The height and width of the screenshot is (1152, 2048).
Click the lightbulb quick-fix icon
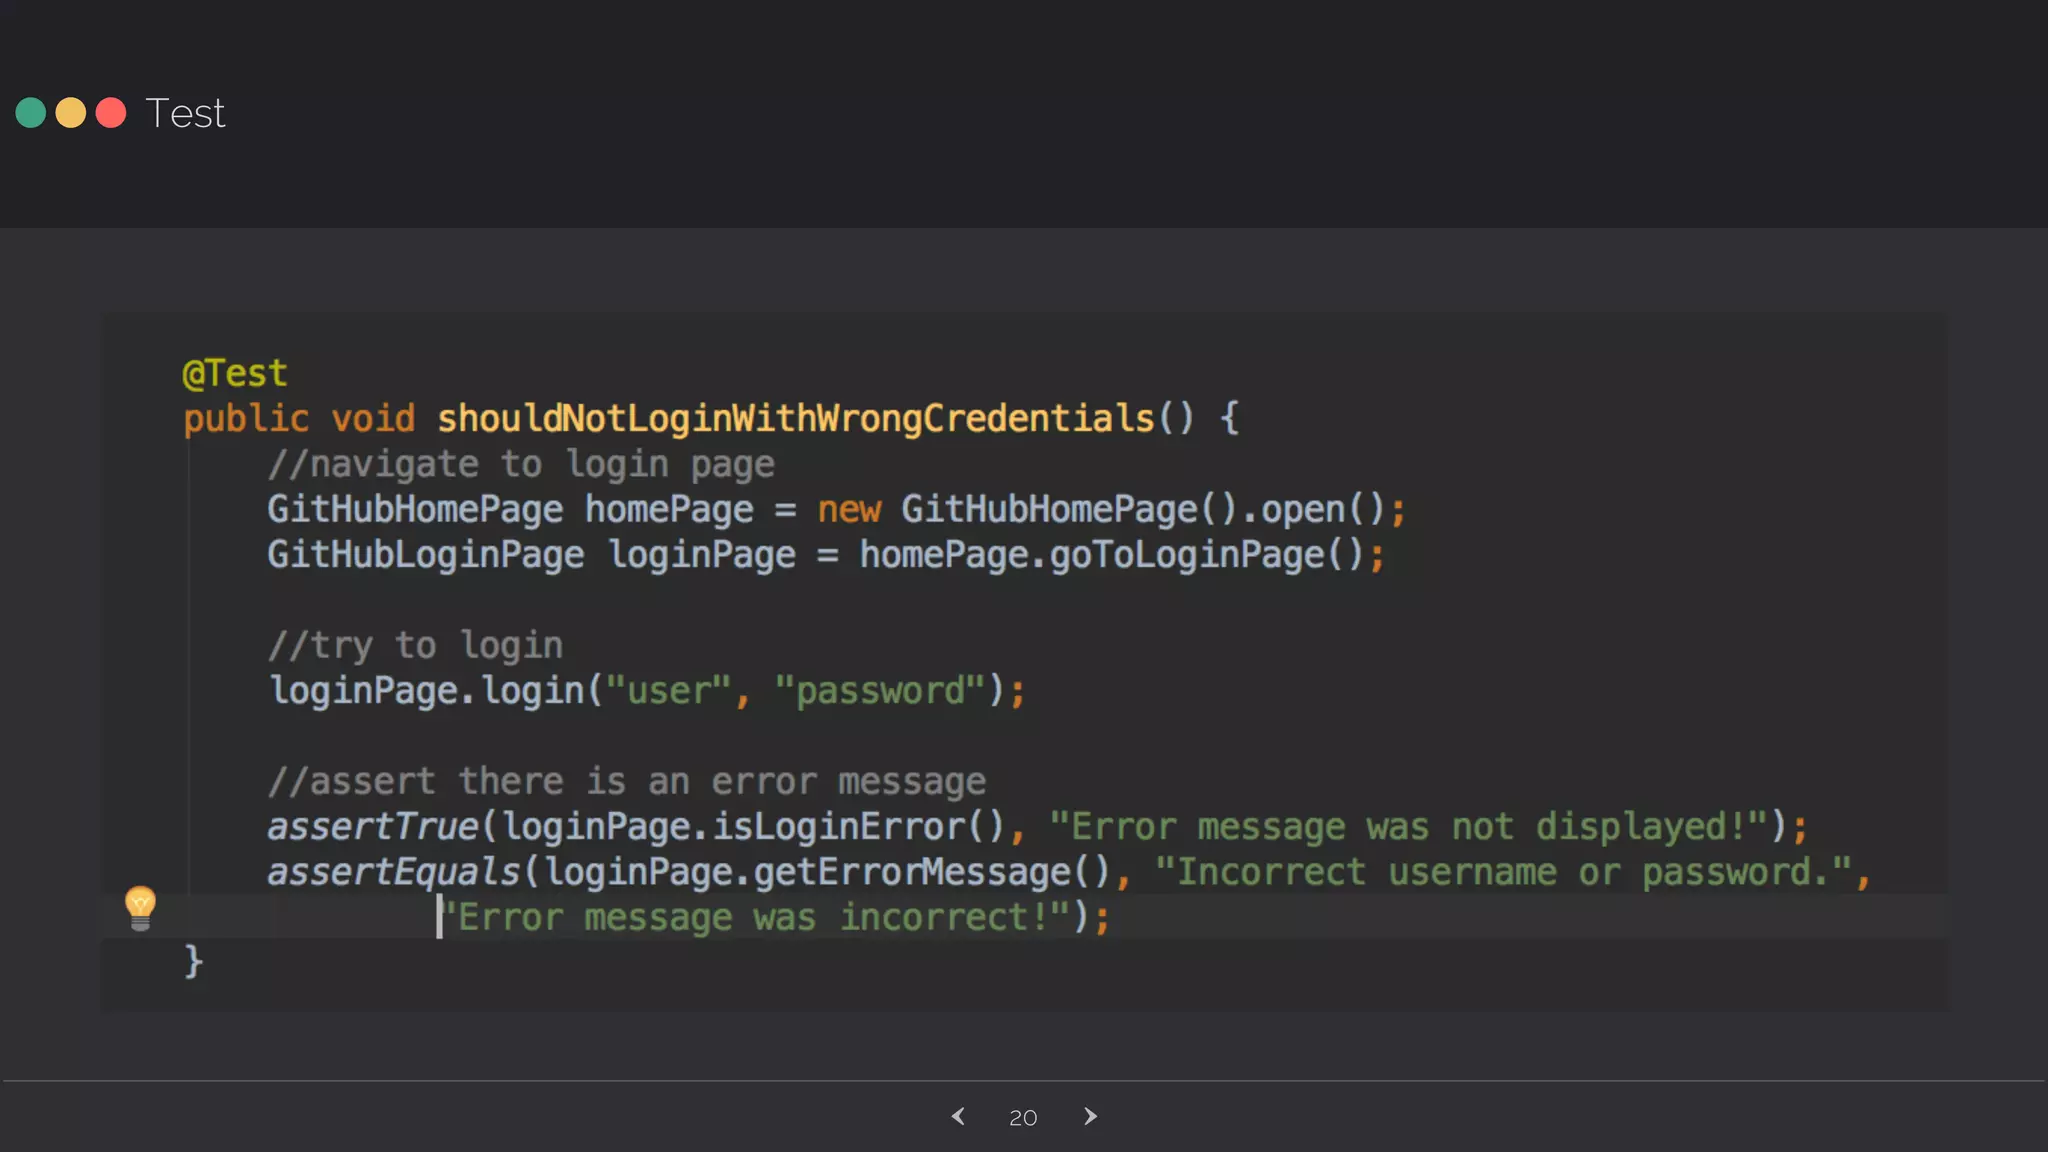140,907
